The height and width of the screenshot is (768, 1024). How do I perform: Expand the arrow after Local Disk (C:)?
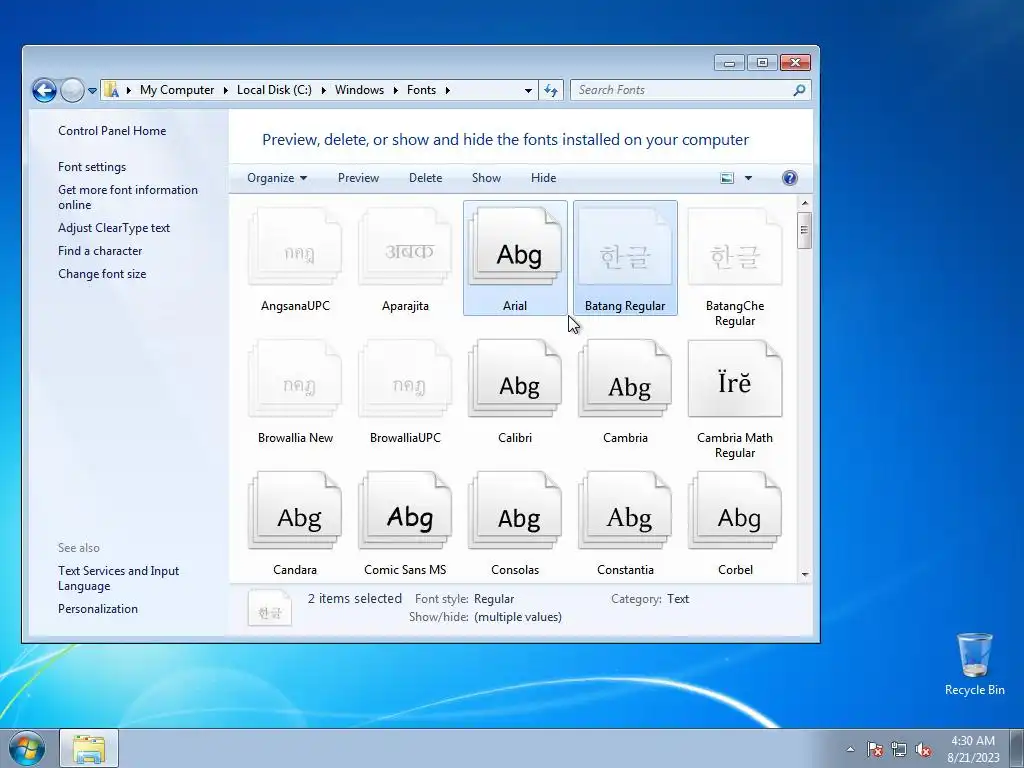click(x=323, y=90)
